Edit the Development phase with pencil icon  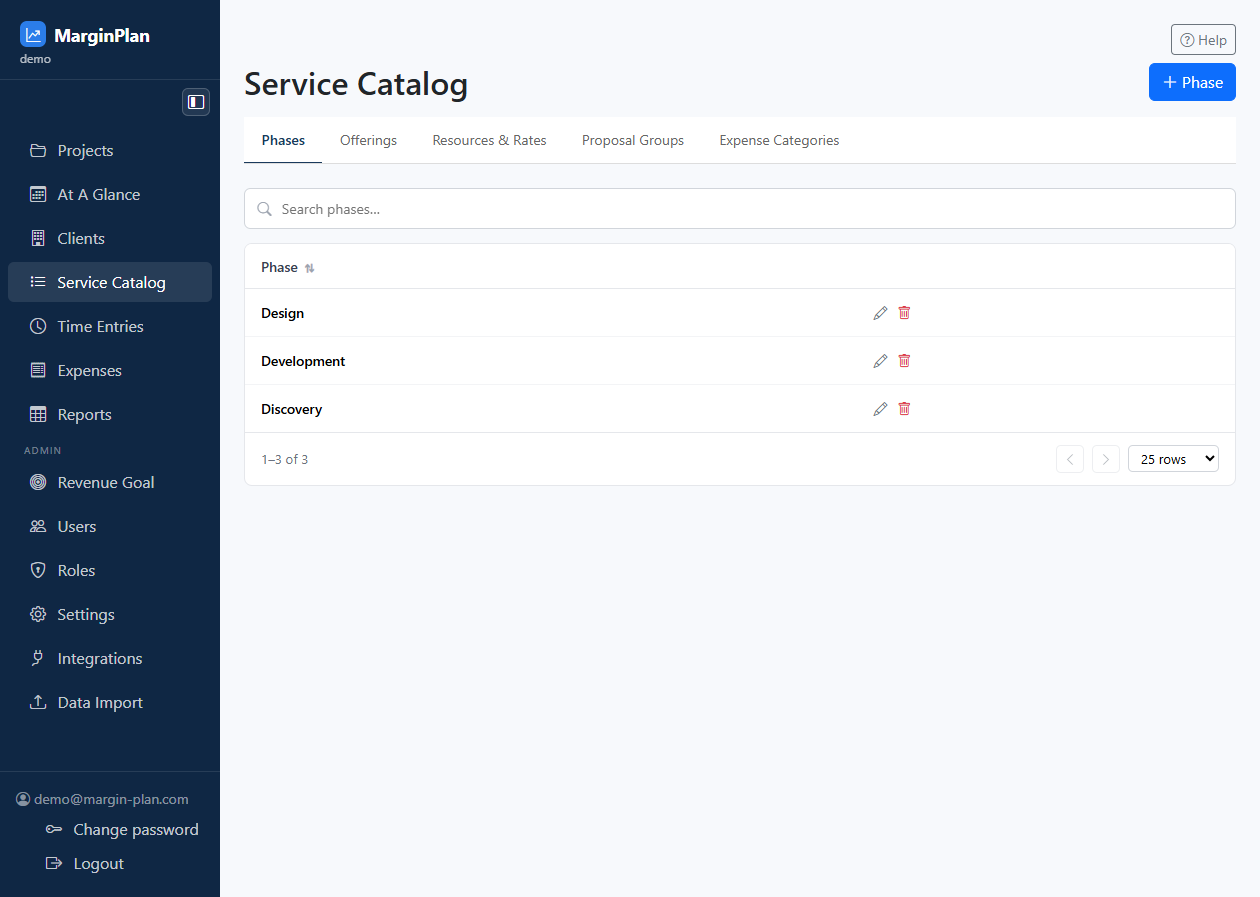[x=880, y=361]
